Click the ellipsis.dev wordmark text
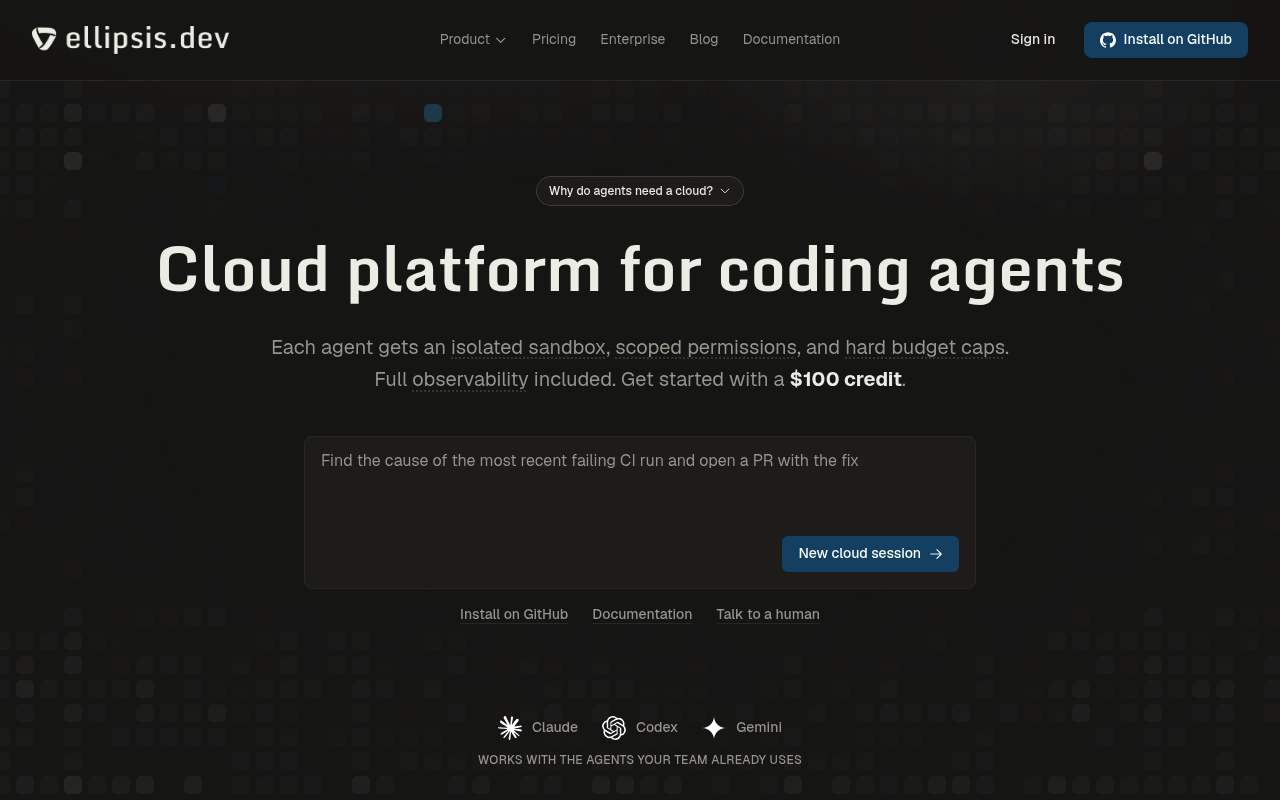 click(x=147, y=39)
